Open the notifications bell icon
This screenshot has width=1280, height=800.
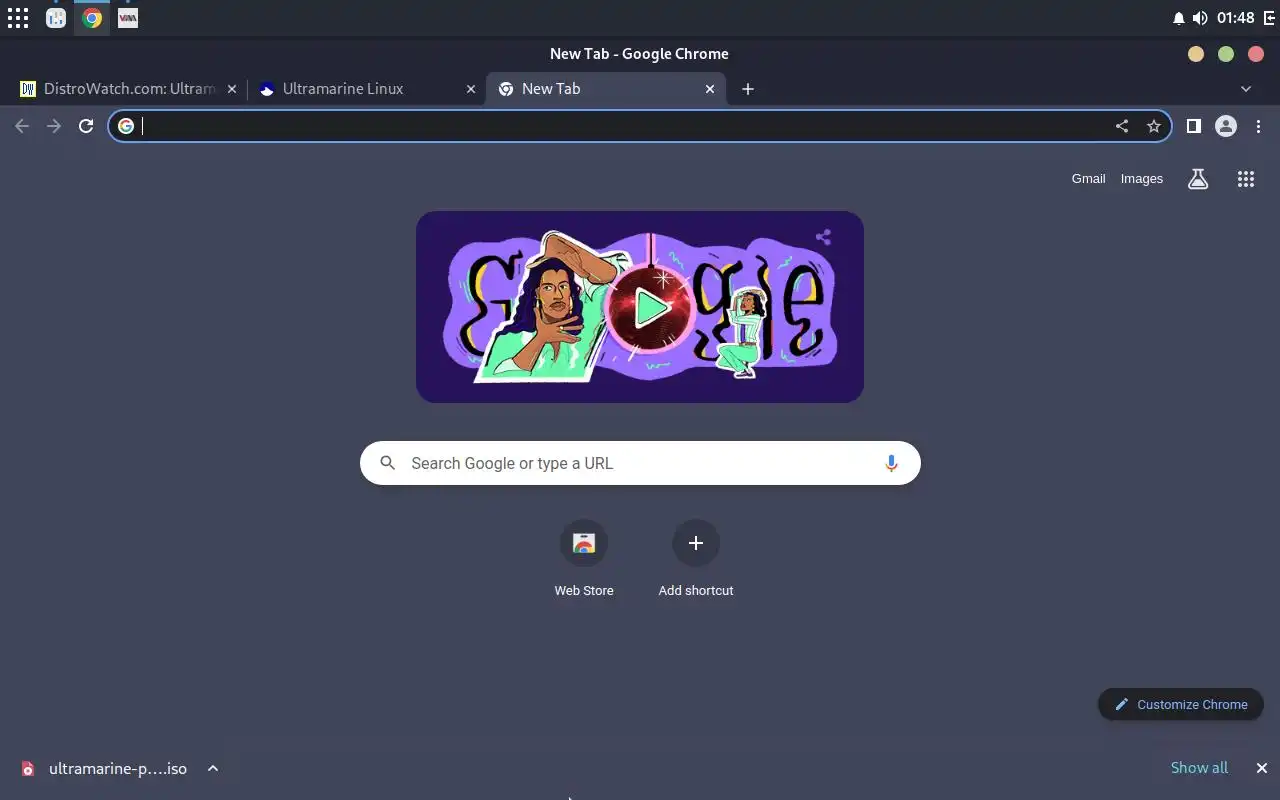(x=1178, y=18)
